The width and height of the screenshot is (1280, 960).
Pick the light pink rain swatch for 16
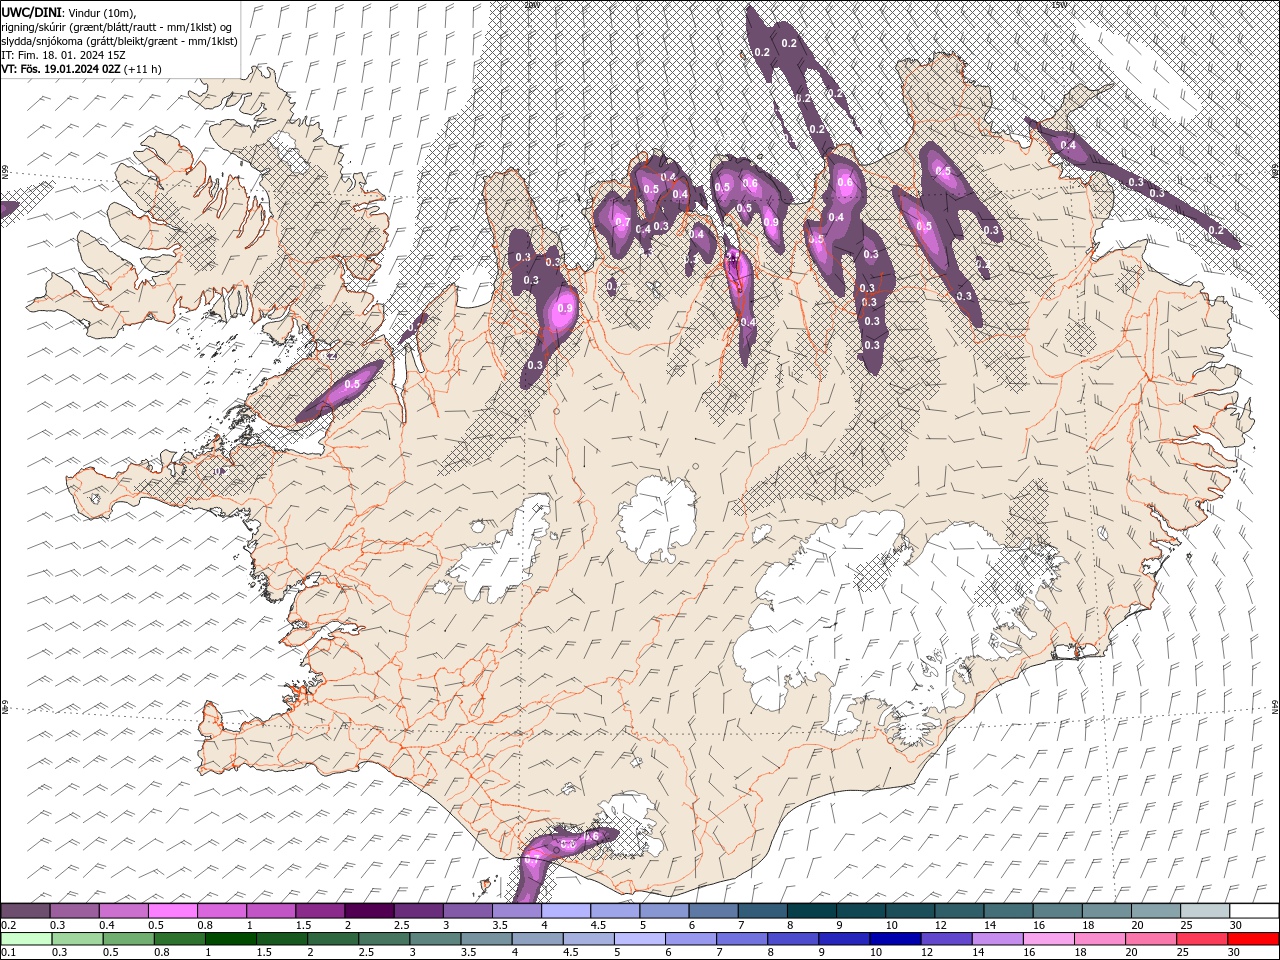click(x=1048, y=939)
